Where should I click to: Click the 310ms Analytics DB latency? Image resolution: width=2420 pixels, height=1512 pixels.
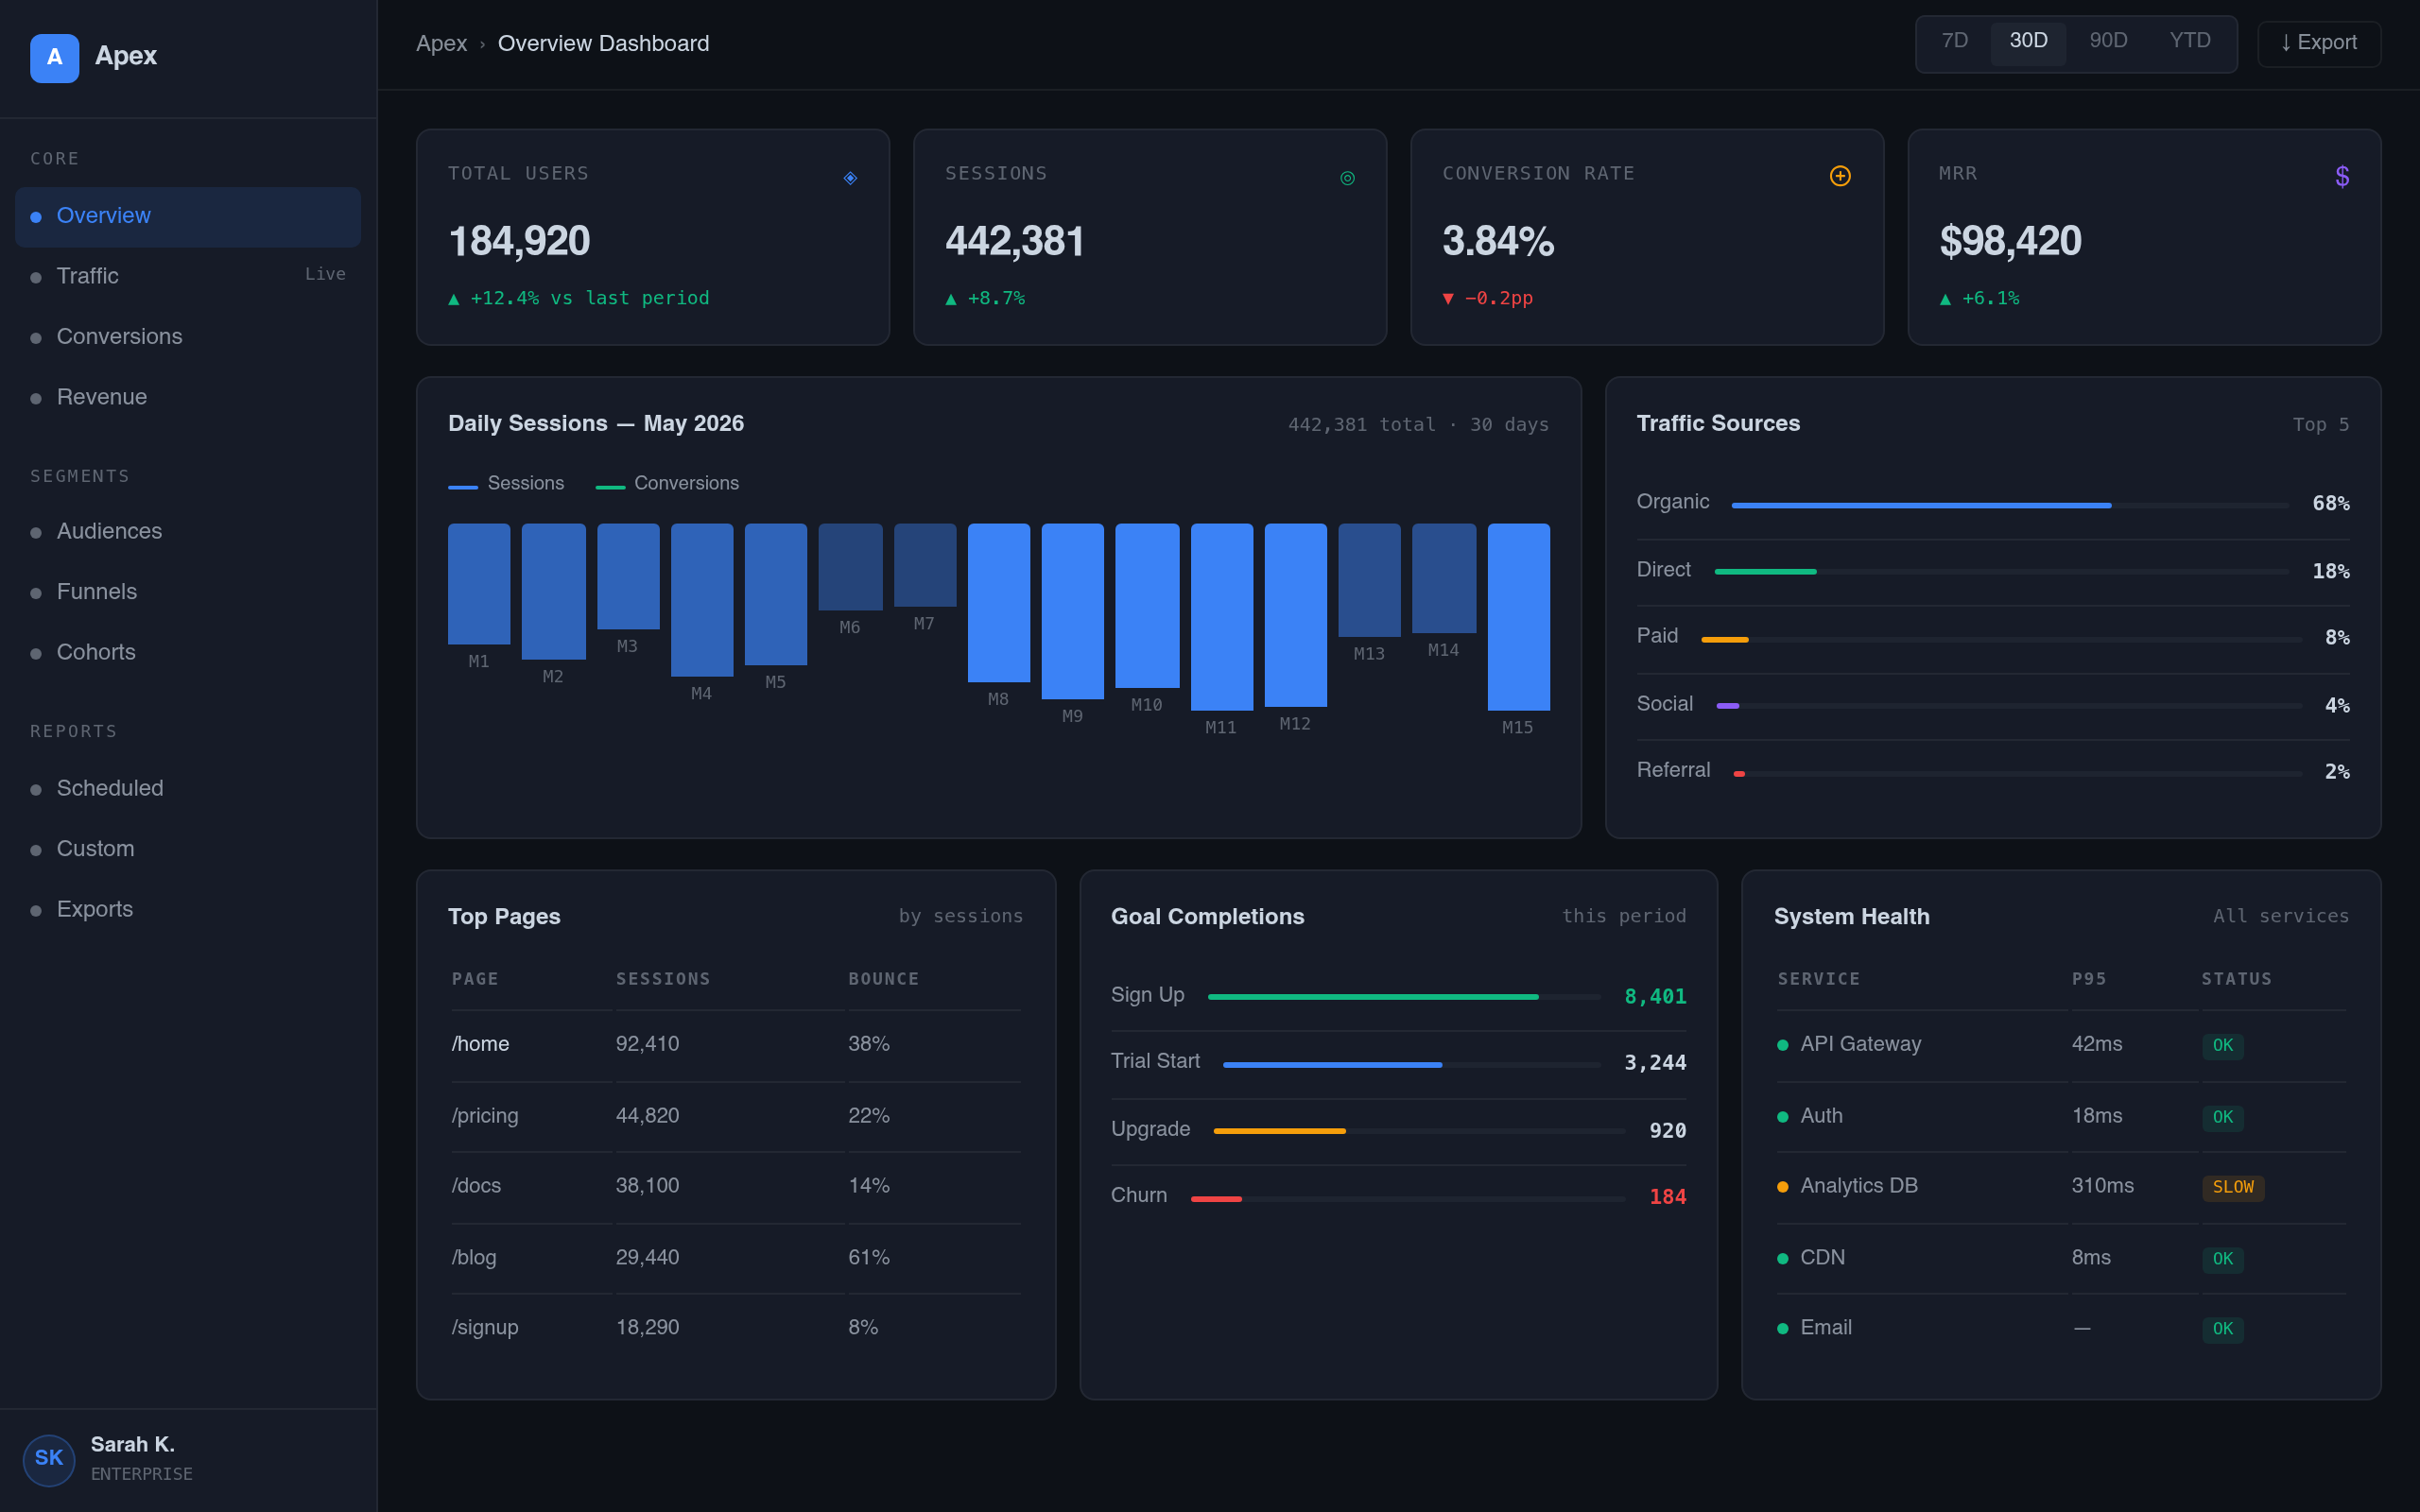[x=2102, y=1186]
